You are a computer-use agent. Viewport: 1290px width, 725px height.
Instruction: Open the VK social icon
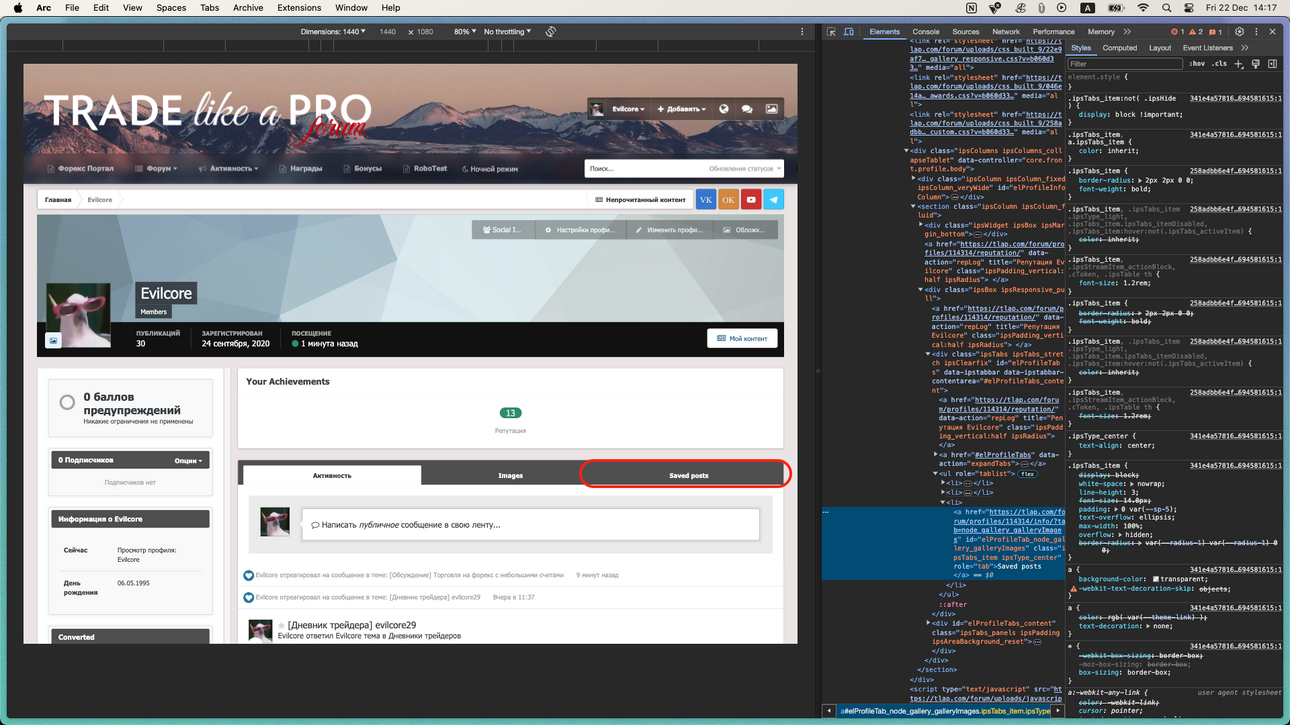tap(706, 200)
